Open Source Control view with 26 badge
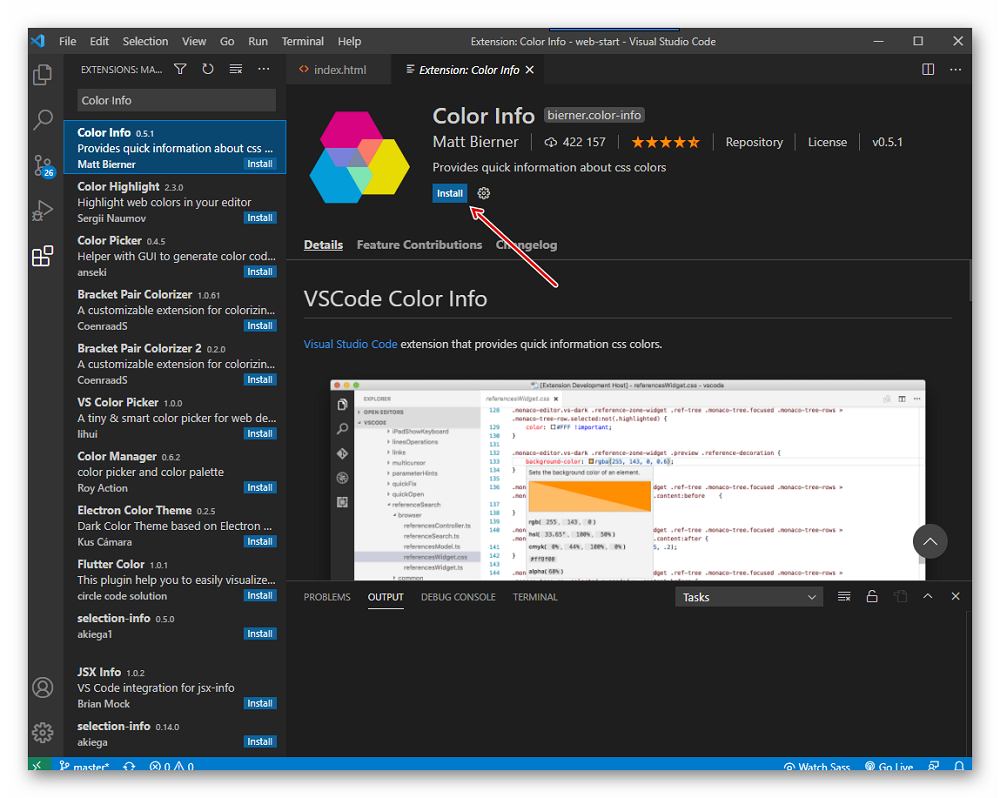The image size is (1000, 798). click(43, 166)
